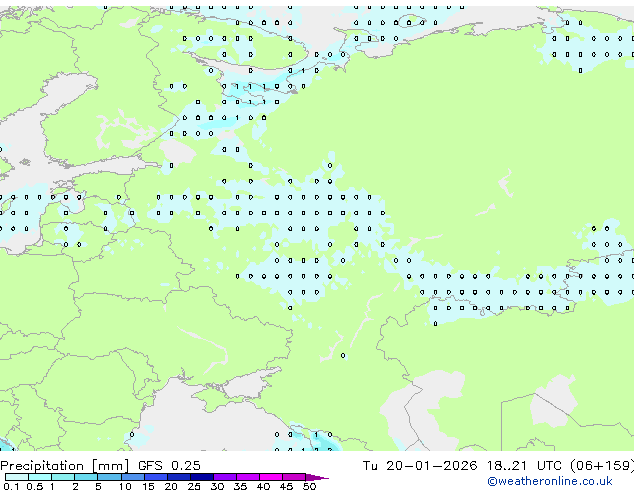This screenshot has width=634, height=490.
Task: Click the (06+159) forecast offset label
Action: click(602, 466)
